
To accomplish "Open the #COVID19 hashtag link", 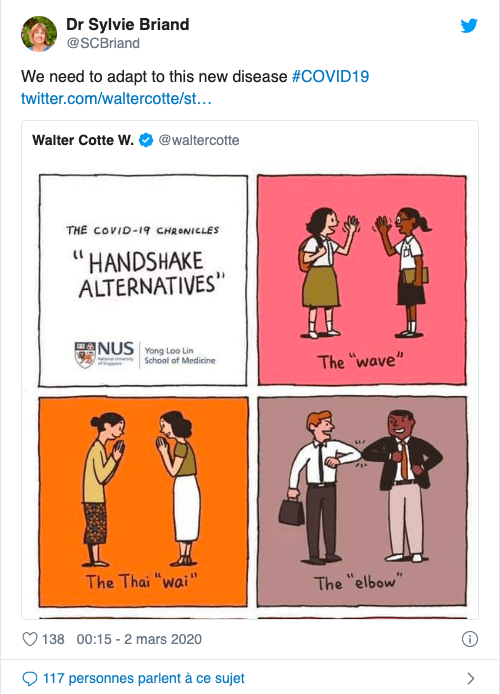I will [x=330, y=77].
